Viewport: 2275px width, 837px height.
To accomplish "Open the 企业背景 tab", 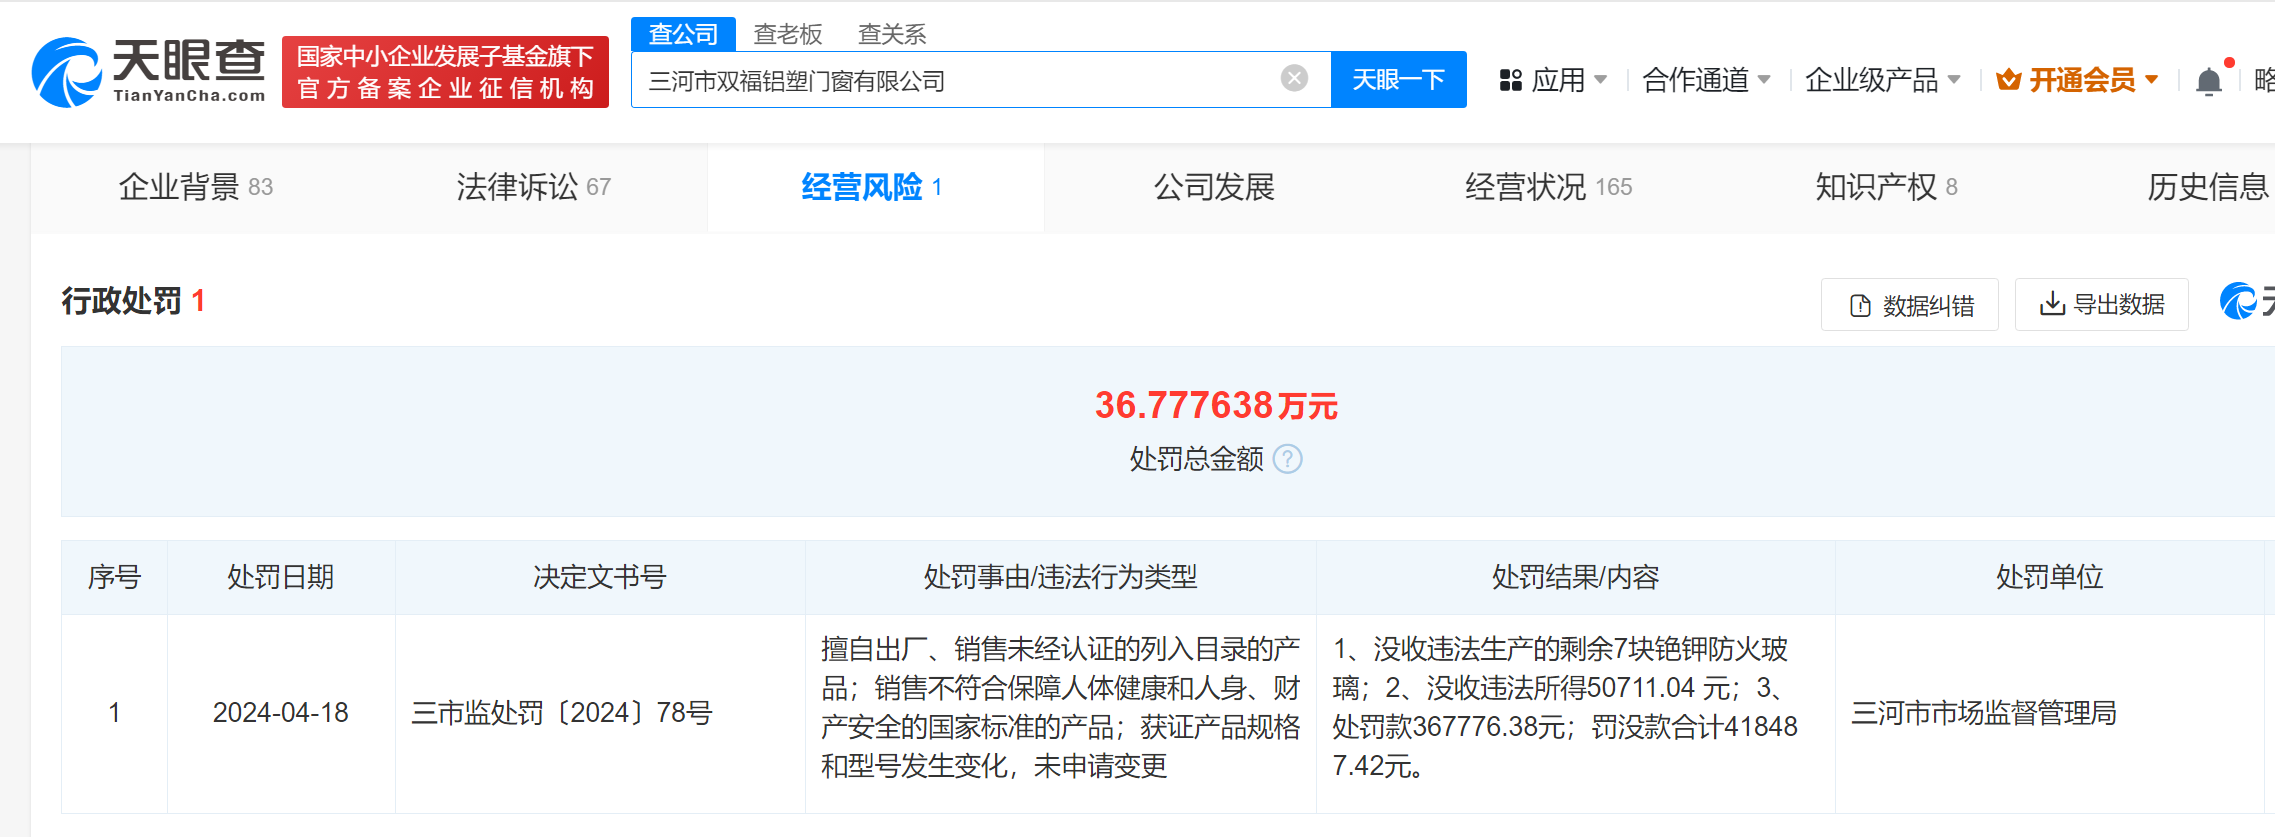I will pyautogui.click(x=195, y=187).
